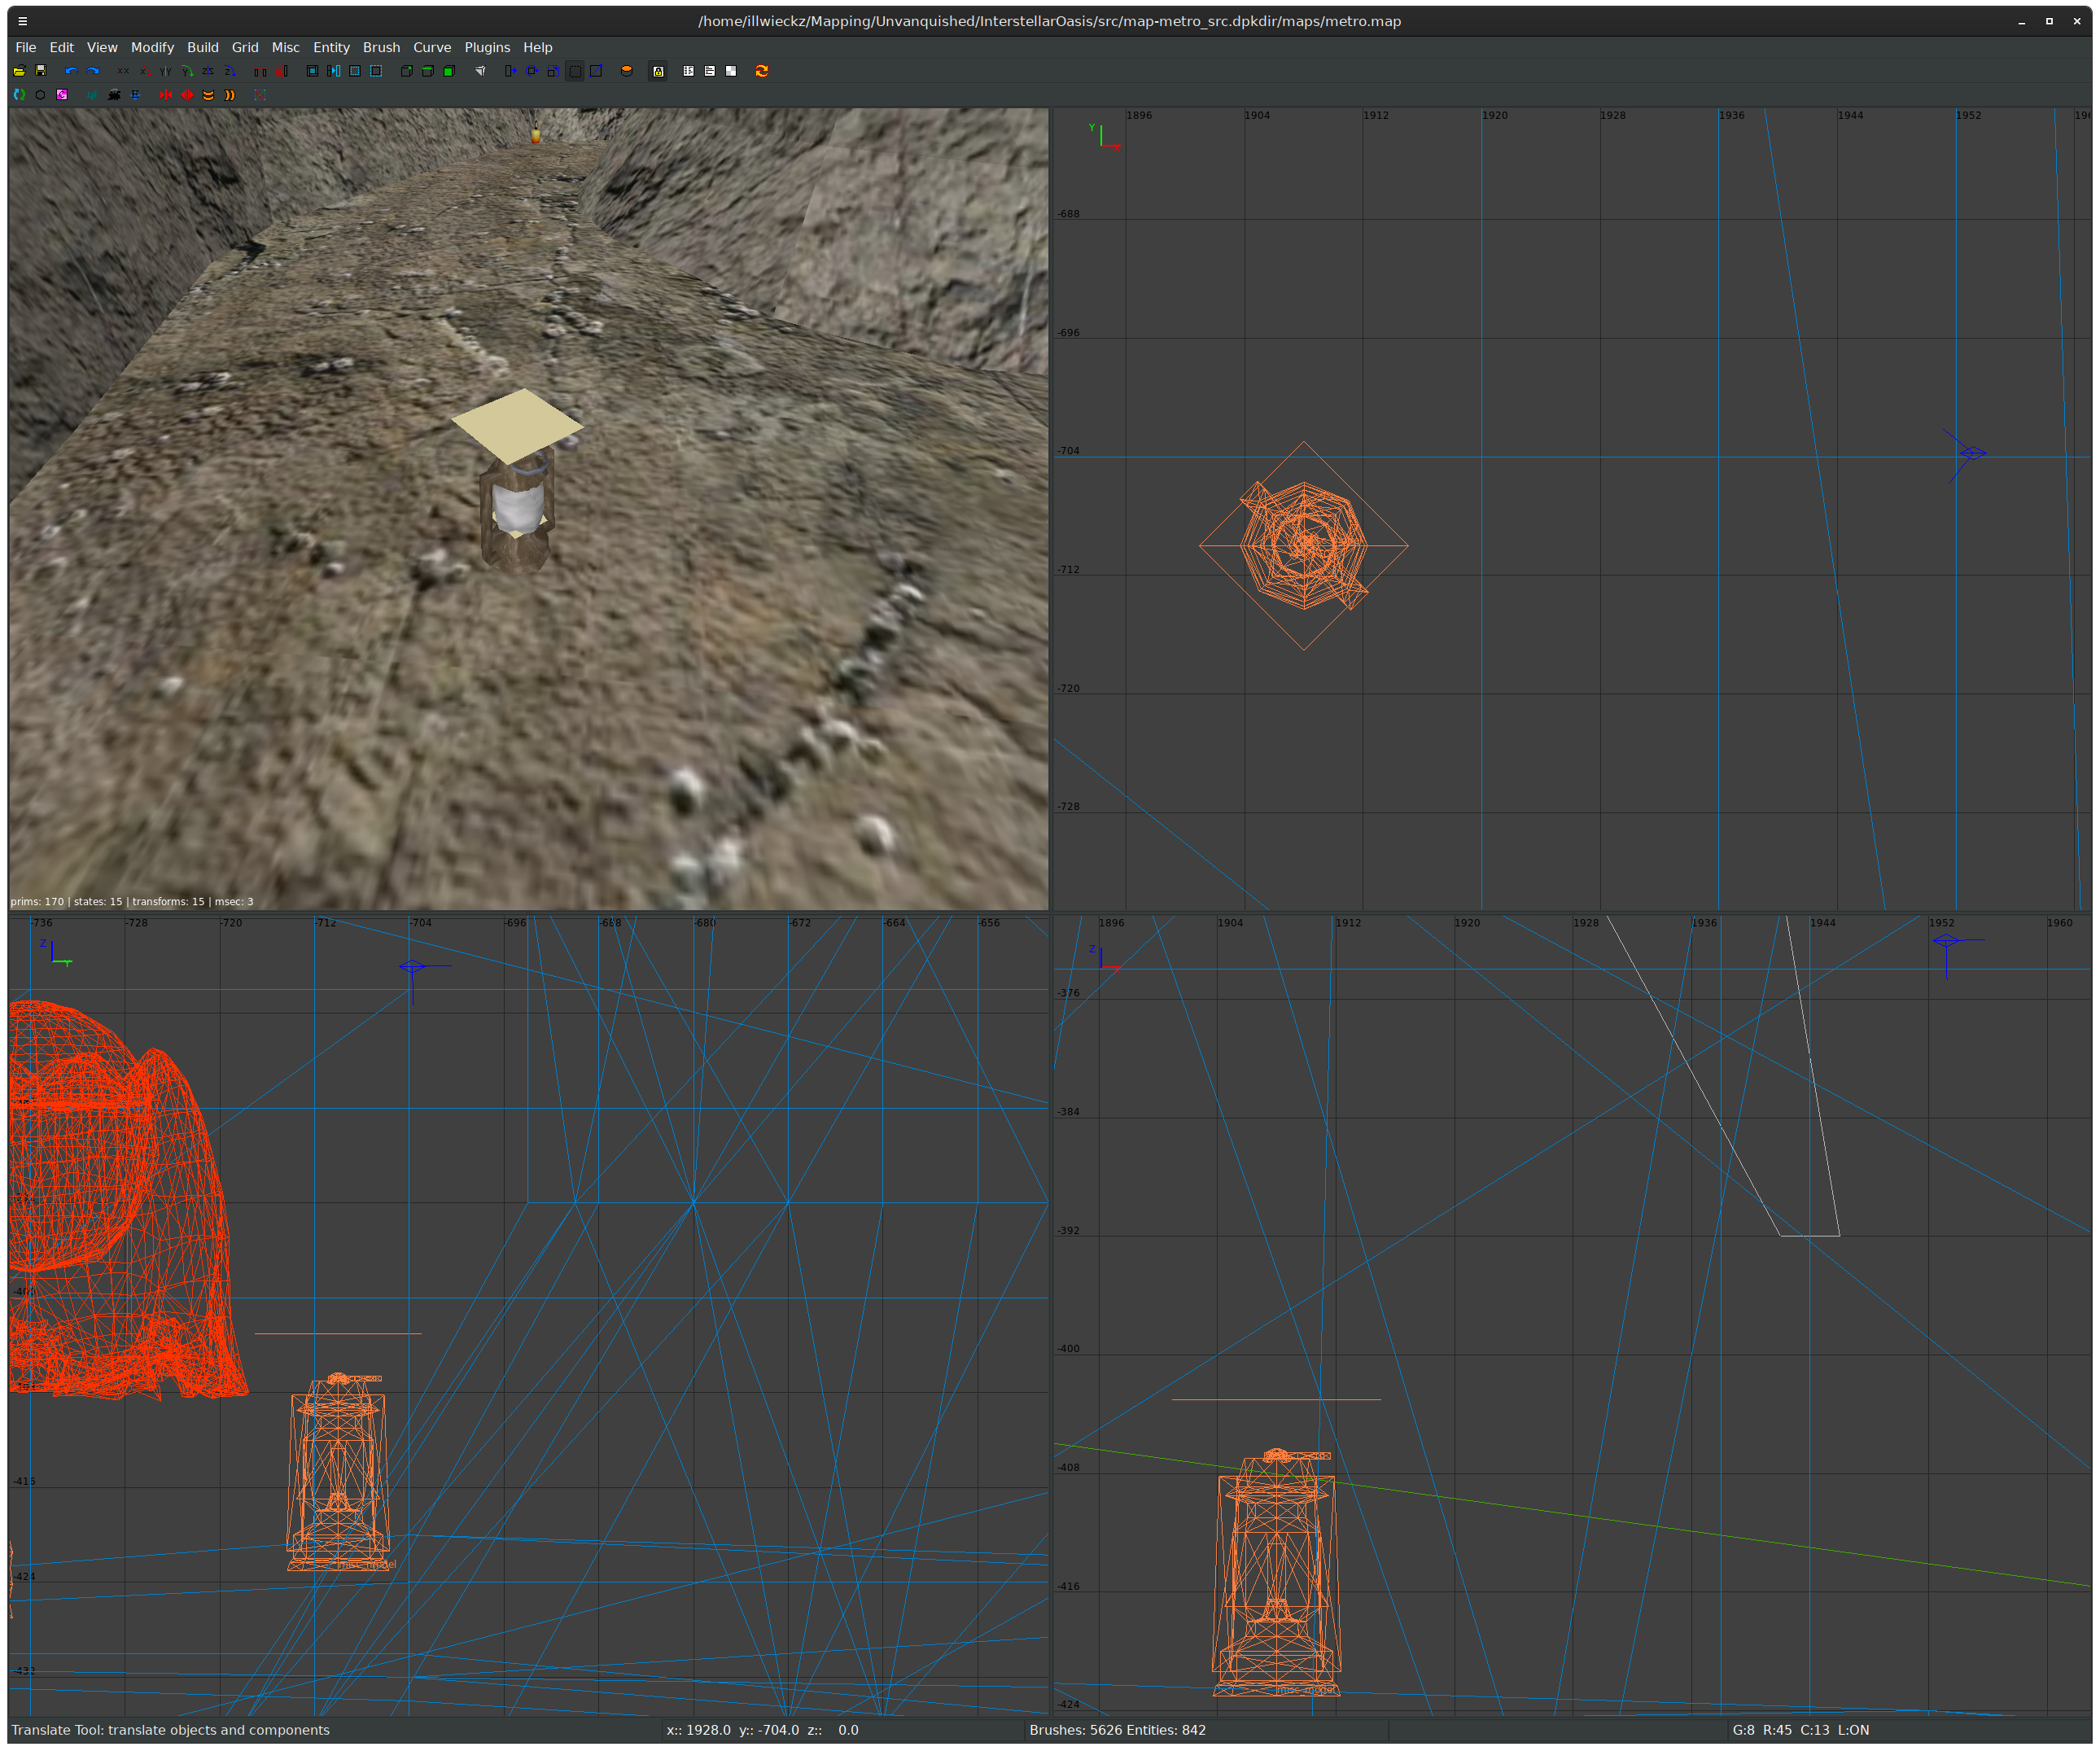Viewport: 2100px width, 1751px height.
Task: Open the Console icon
Action: 710,71
